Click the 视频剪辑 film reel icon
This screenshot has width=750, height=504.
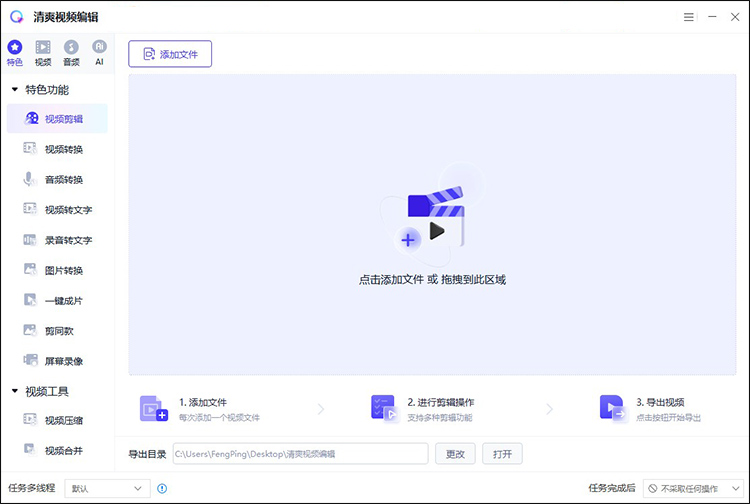32,118
